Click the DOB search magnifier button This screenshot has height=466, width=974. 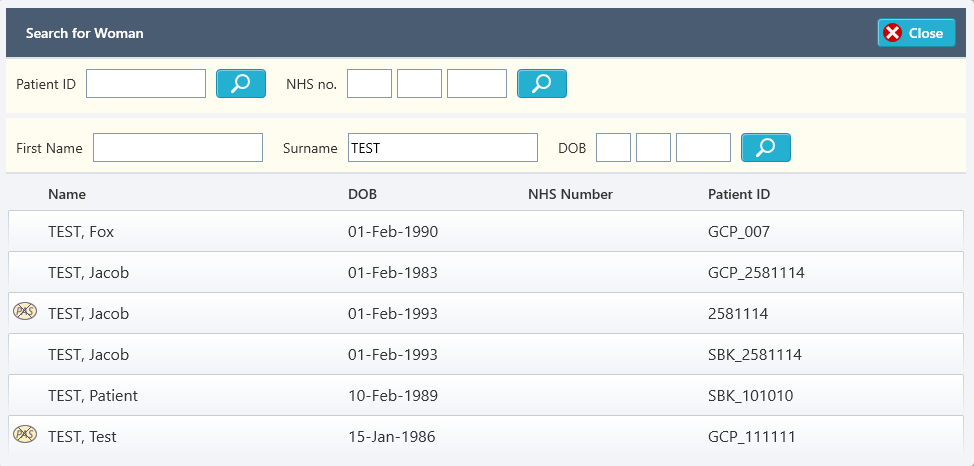coord(765,148)
